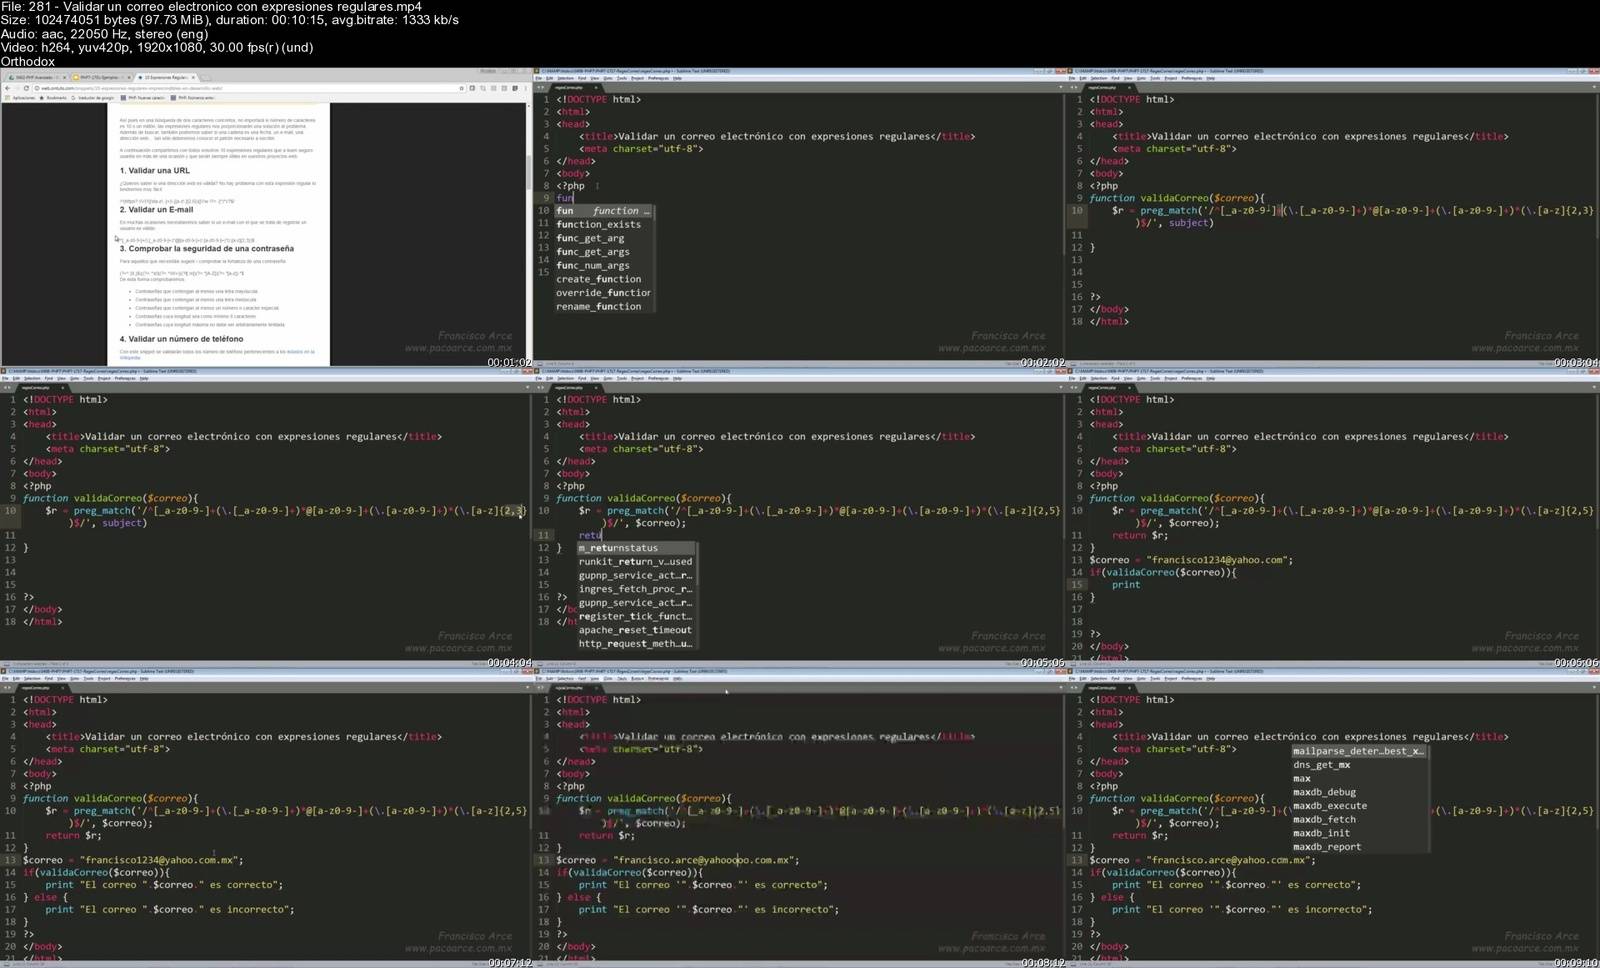Select 'mailparse_deter..best_x..' suggestion
The height and width of the screenshot is (968, 1600).
[x=1358, y=751]
